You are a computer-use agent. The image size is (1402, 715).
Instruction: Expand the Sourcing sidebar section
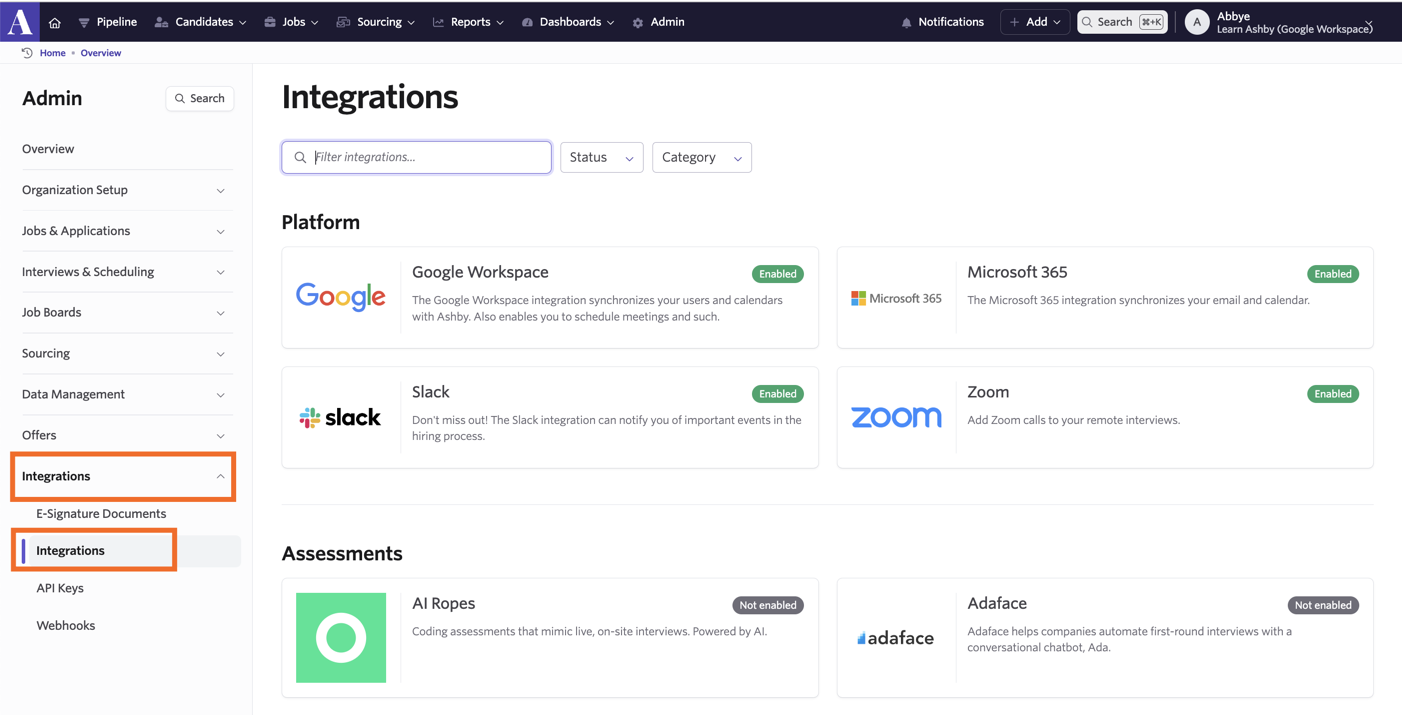(x=125, y=354)
